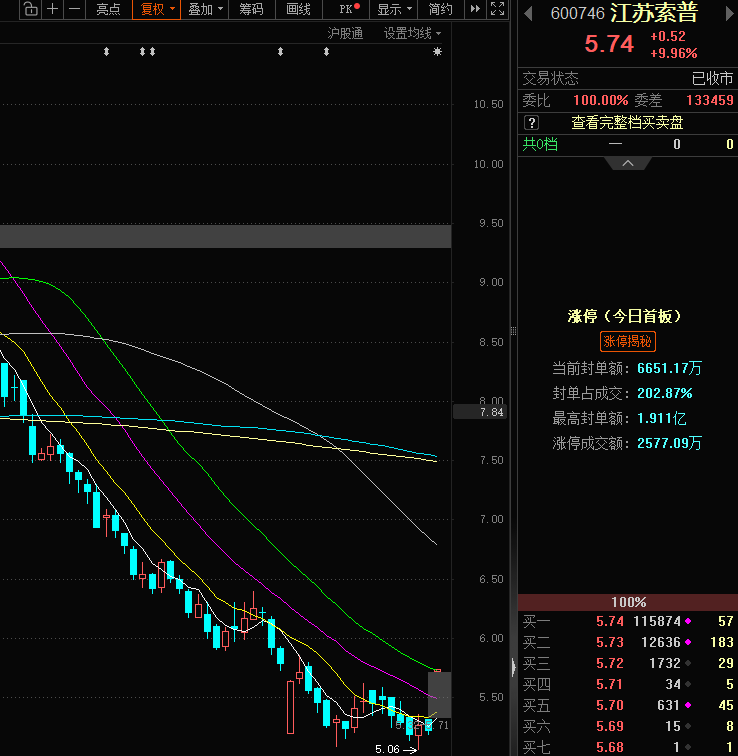Click the 沪股通 label

[x=345, y=33]
